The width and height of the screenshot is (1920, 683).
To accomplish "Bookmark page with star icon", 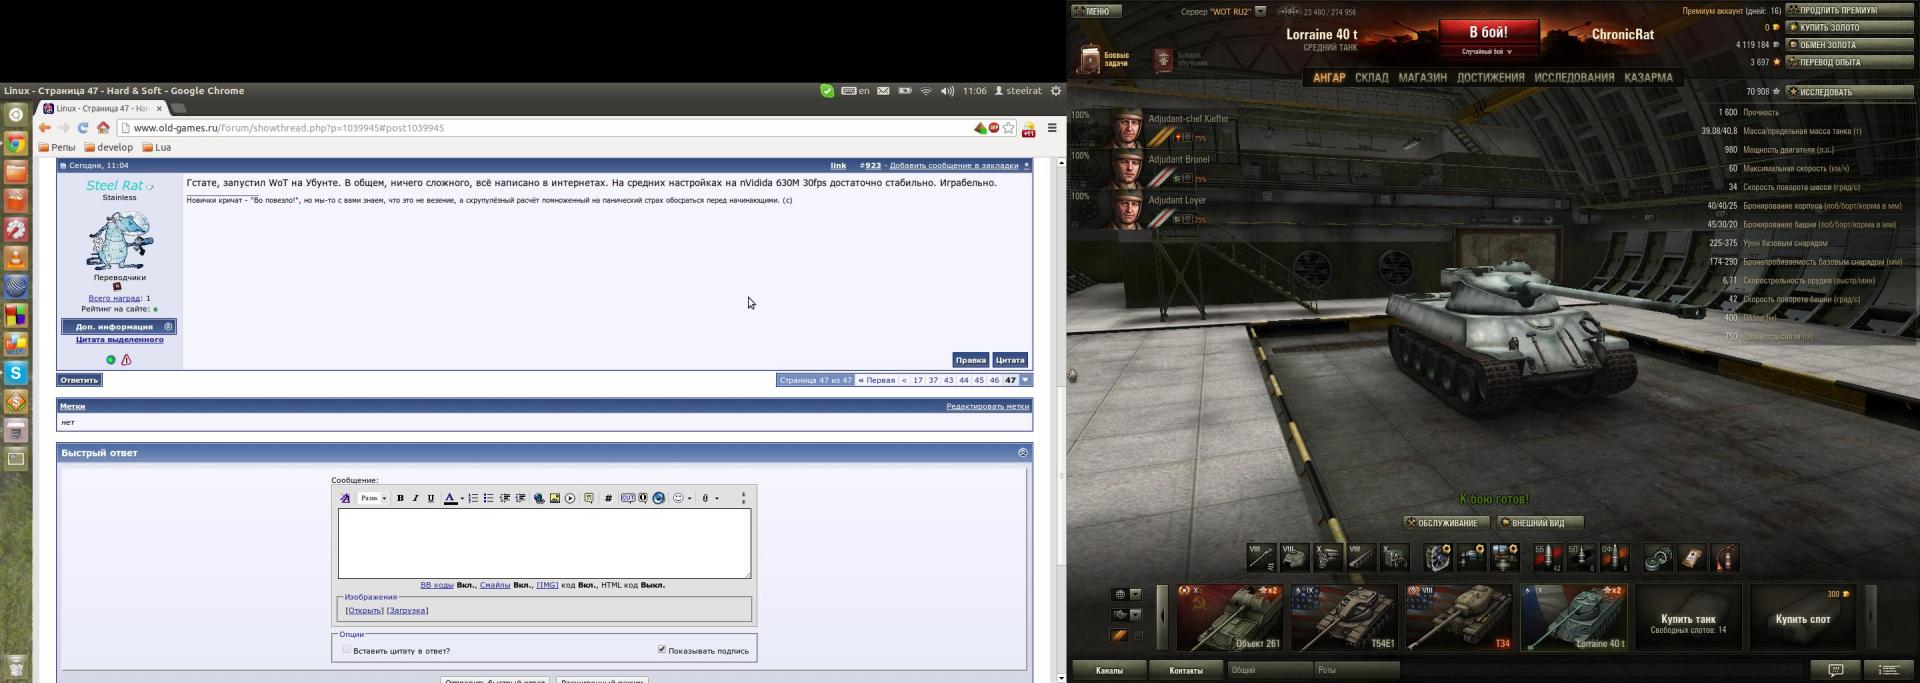I will [1008, 128].
